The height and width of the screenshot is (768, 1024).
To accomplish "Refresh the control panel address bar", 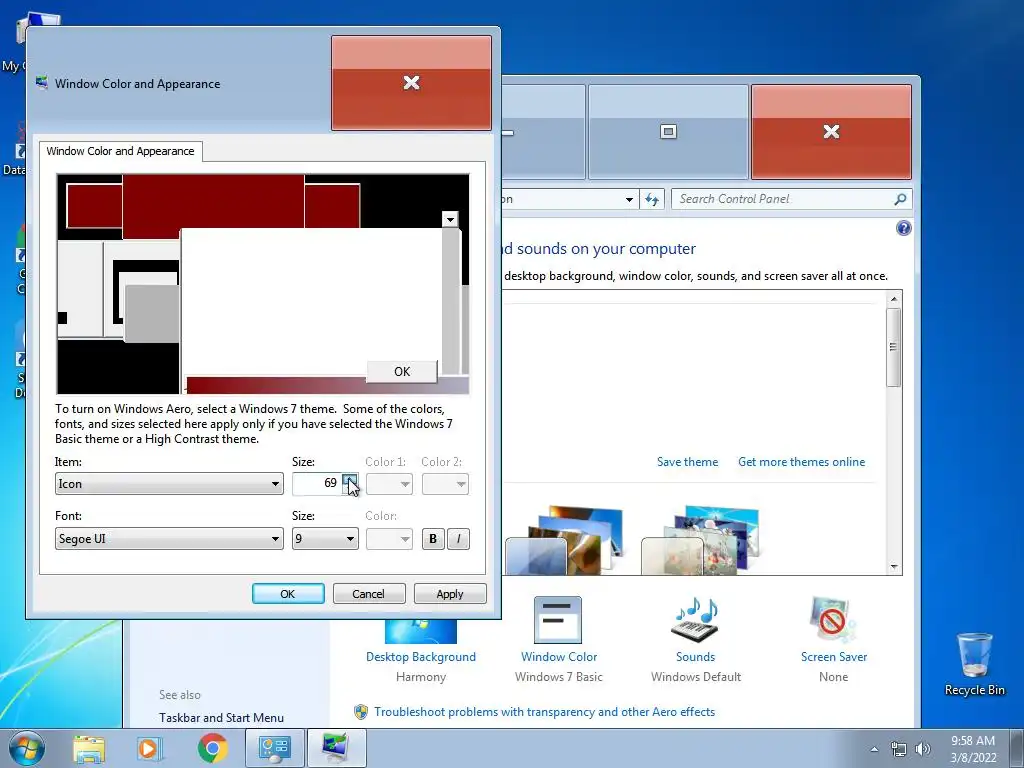I will (652, 199).
